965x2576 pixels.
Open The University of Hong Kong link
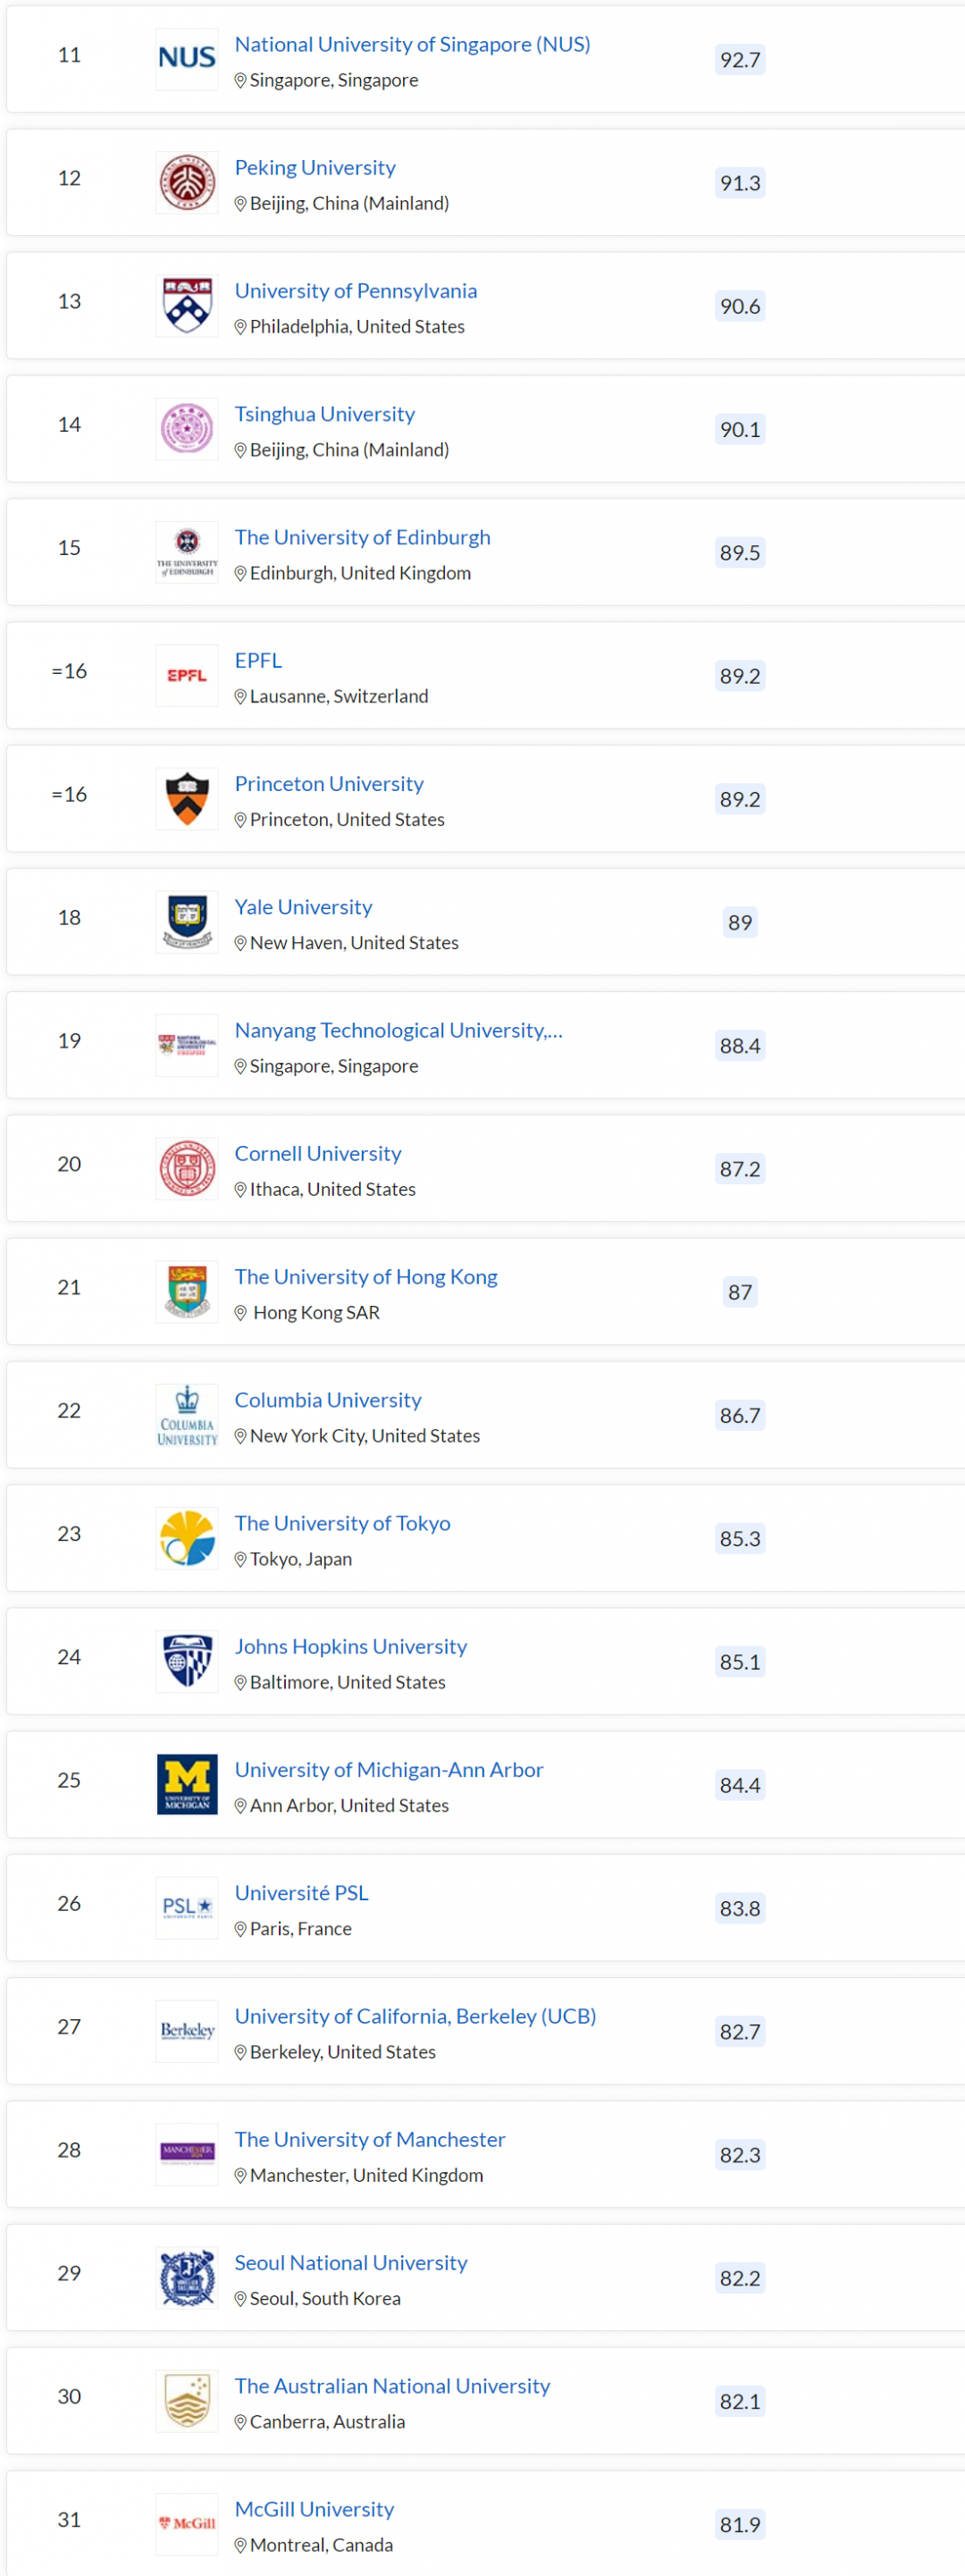[365, 1277]
